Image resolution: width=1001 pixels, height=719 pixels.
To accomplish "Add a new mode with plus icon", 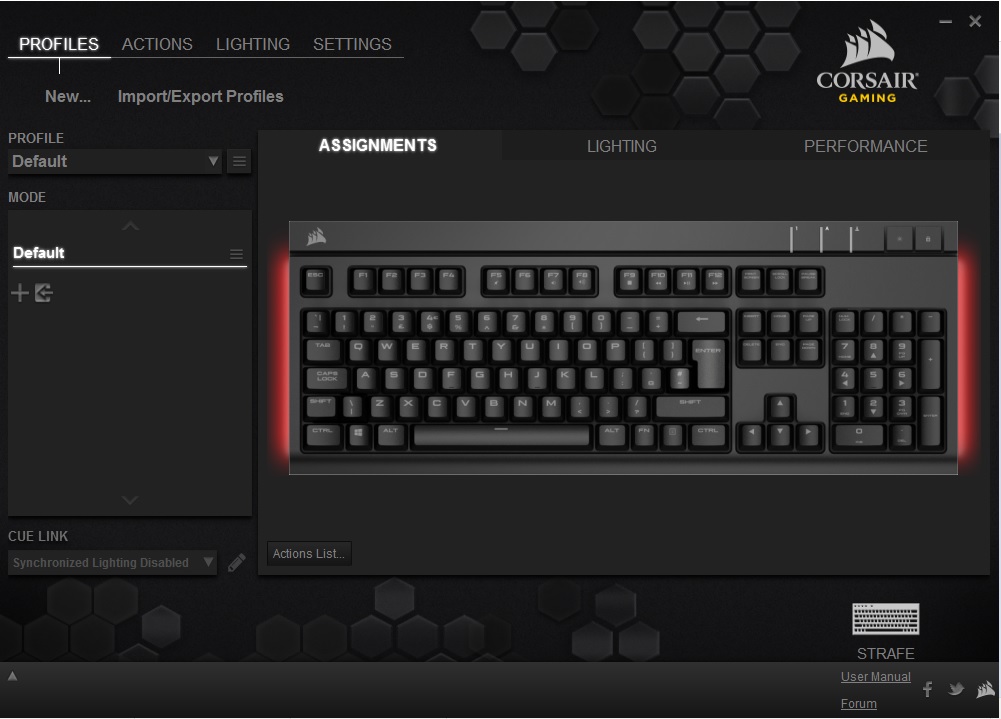I will (x=20, y=293).
